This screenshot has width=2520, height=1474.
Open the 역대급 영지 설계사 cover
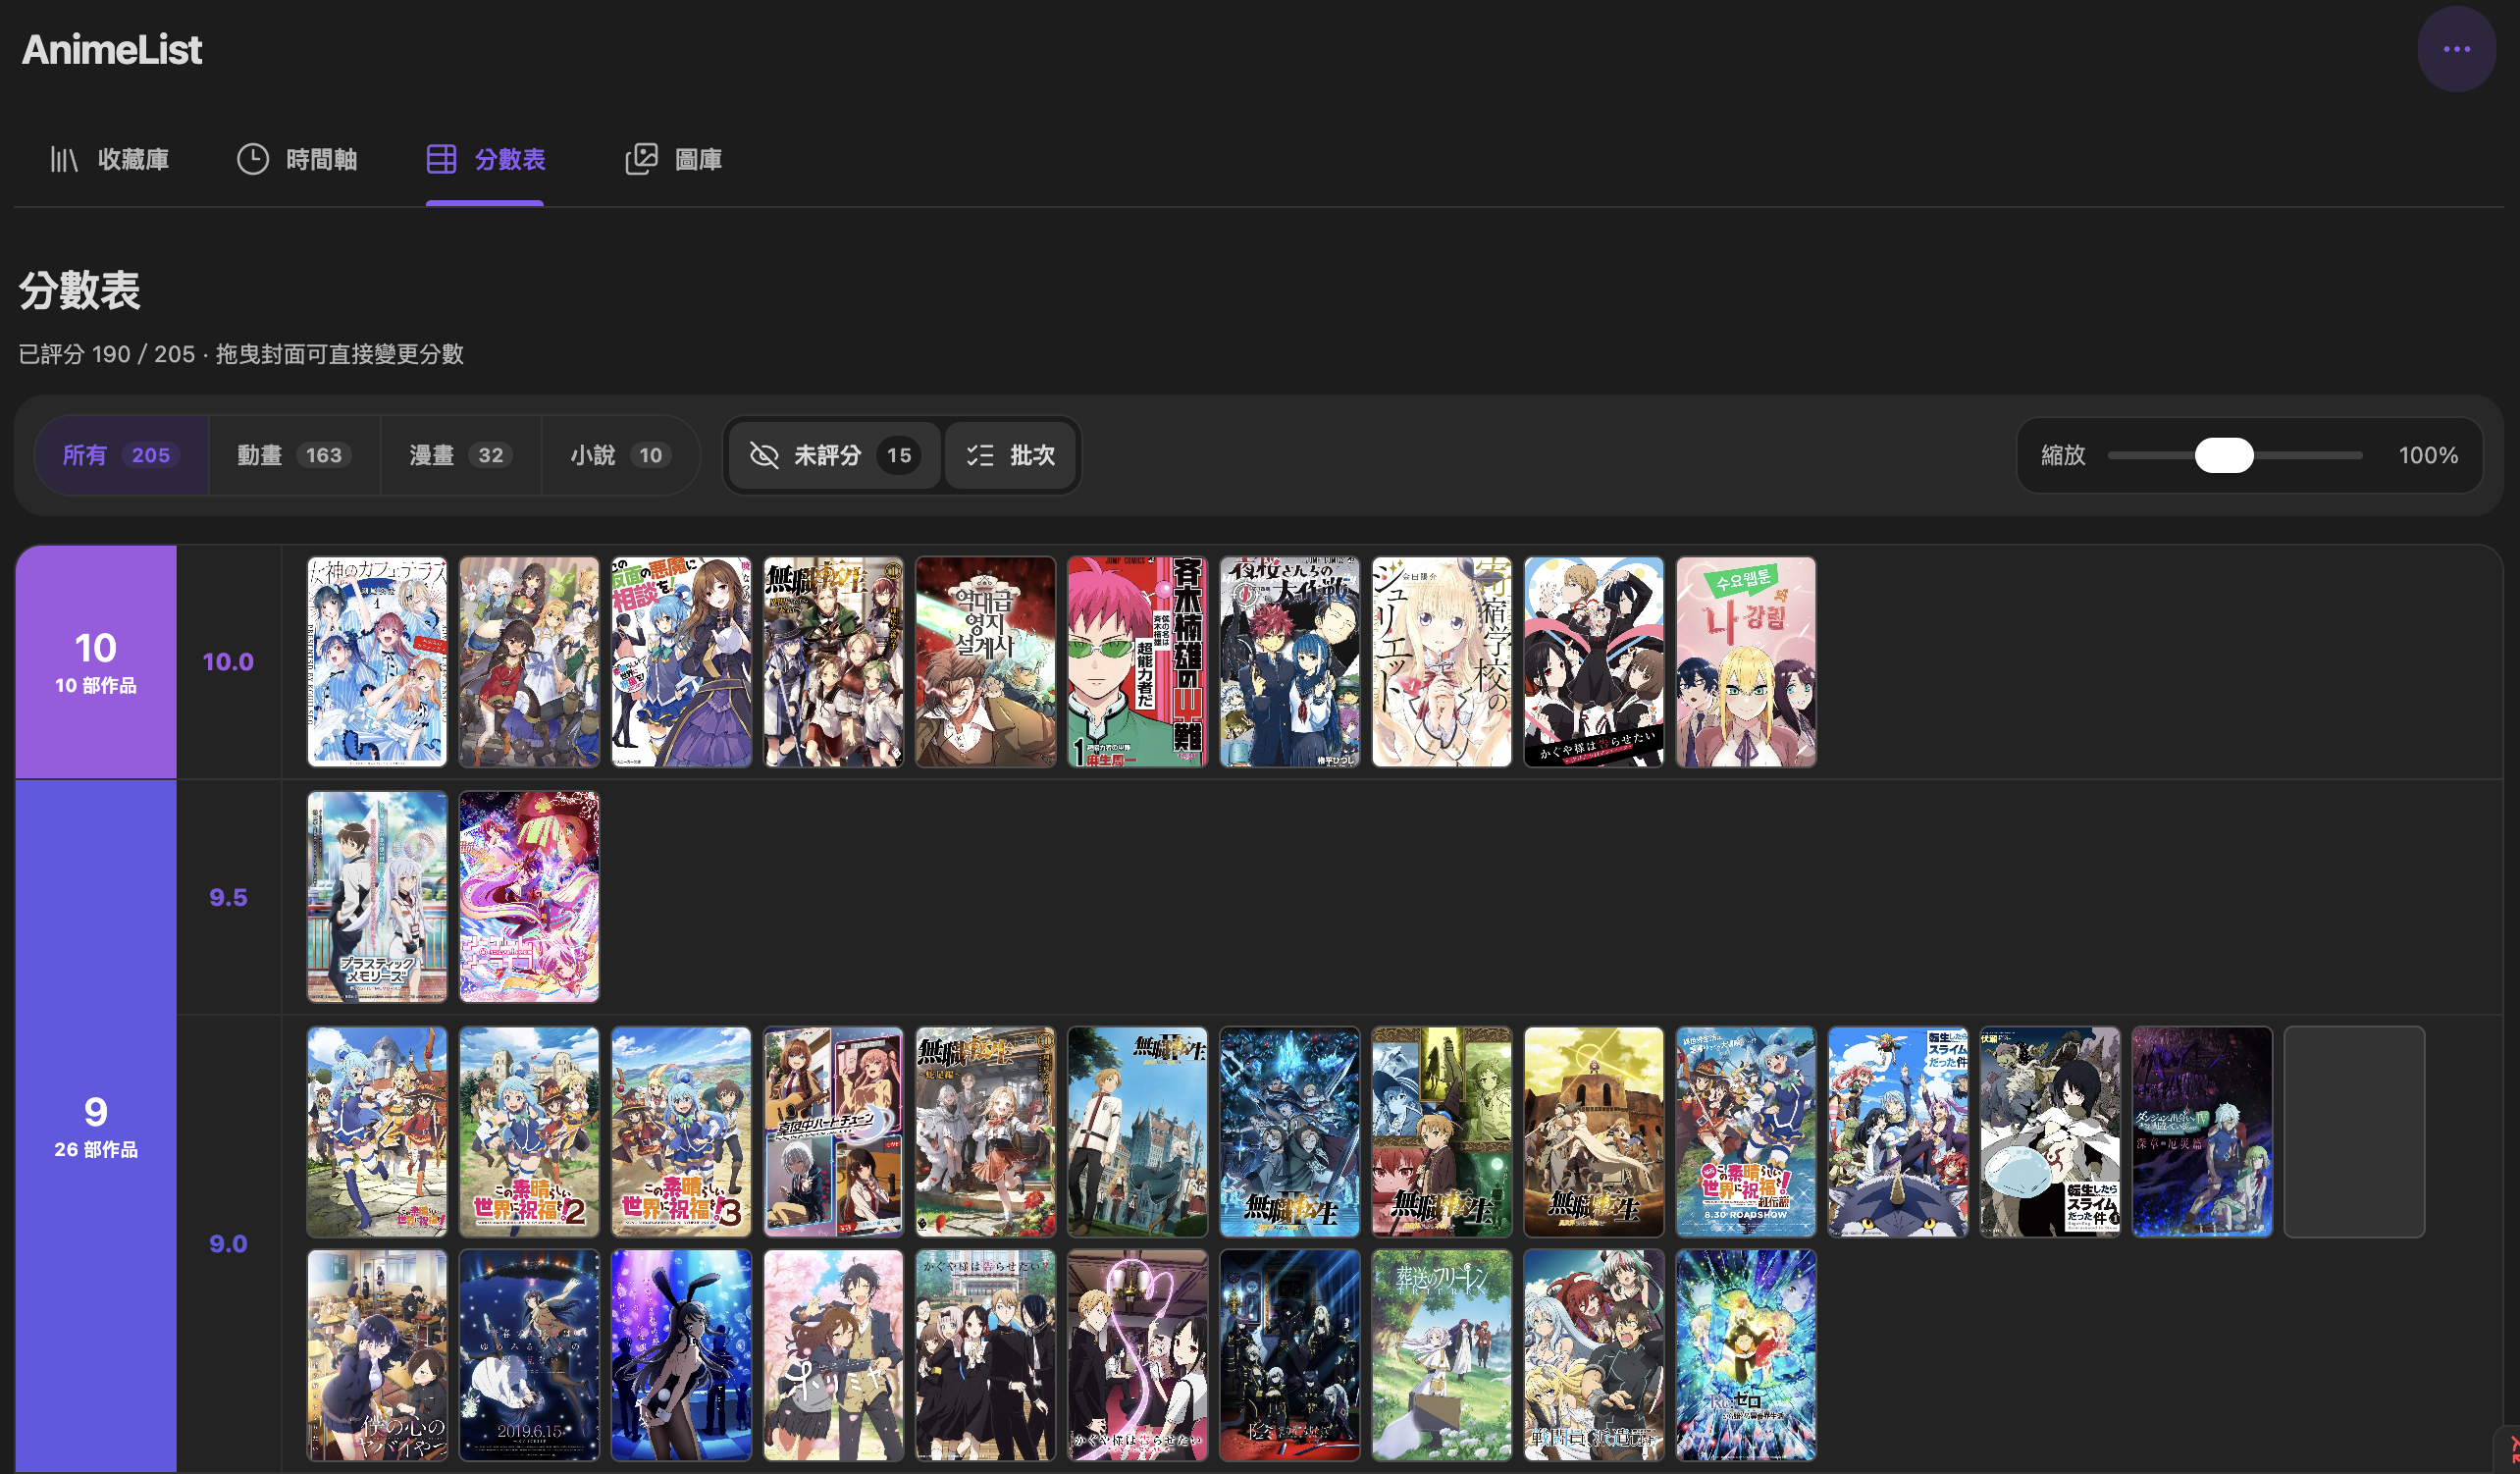985,662
